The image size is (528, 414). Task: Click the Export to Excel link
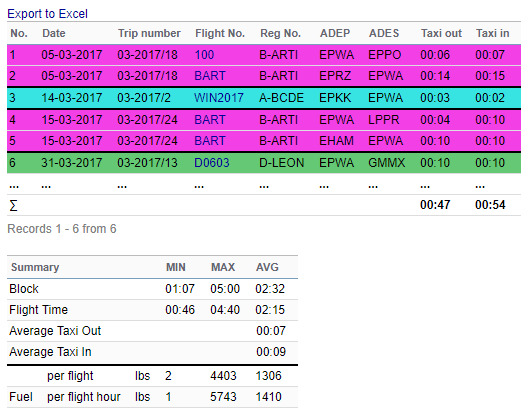point(47,14)
